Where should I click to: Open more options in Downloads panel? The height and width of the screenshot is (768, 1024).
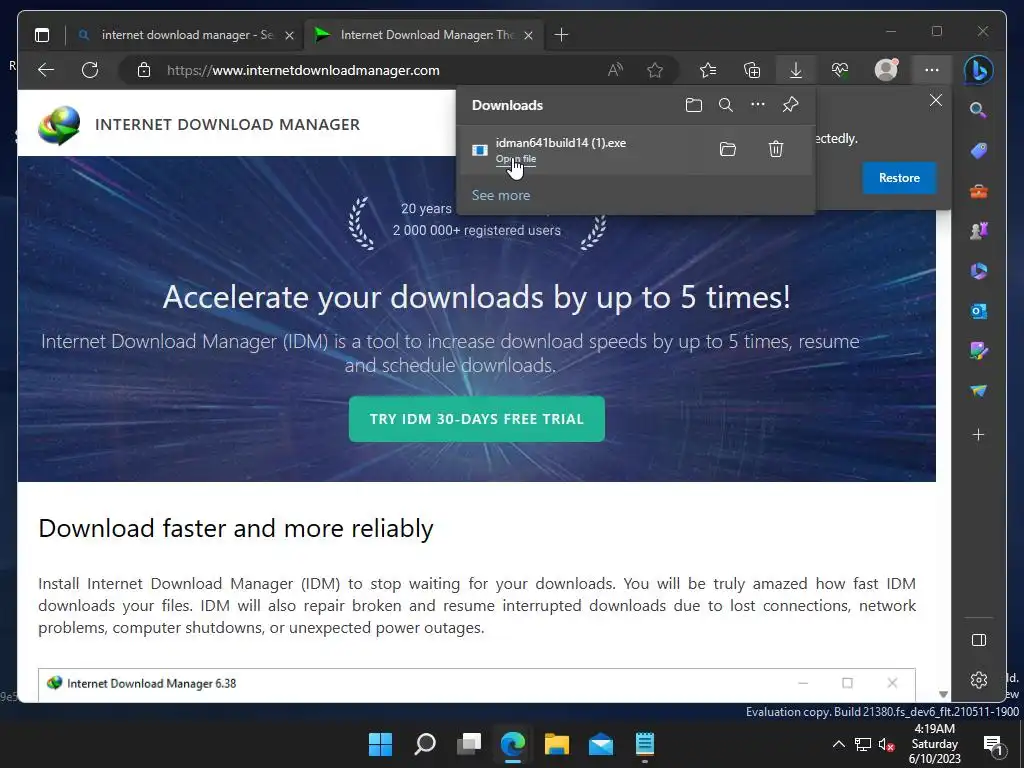tap(758, 104)
